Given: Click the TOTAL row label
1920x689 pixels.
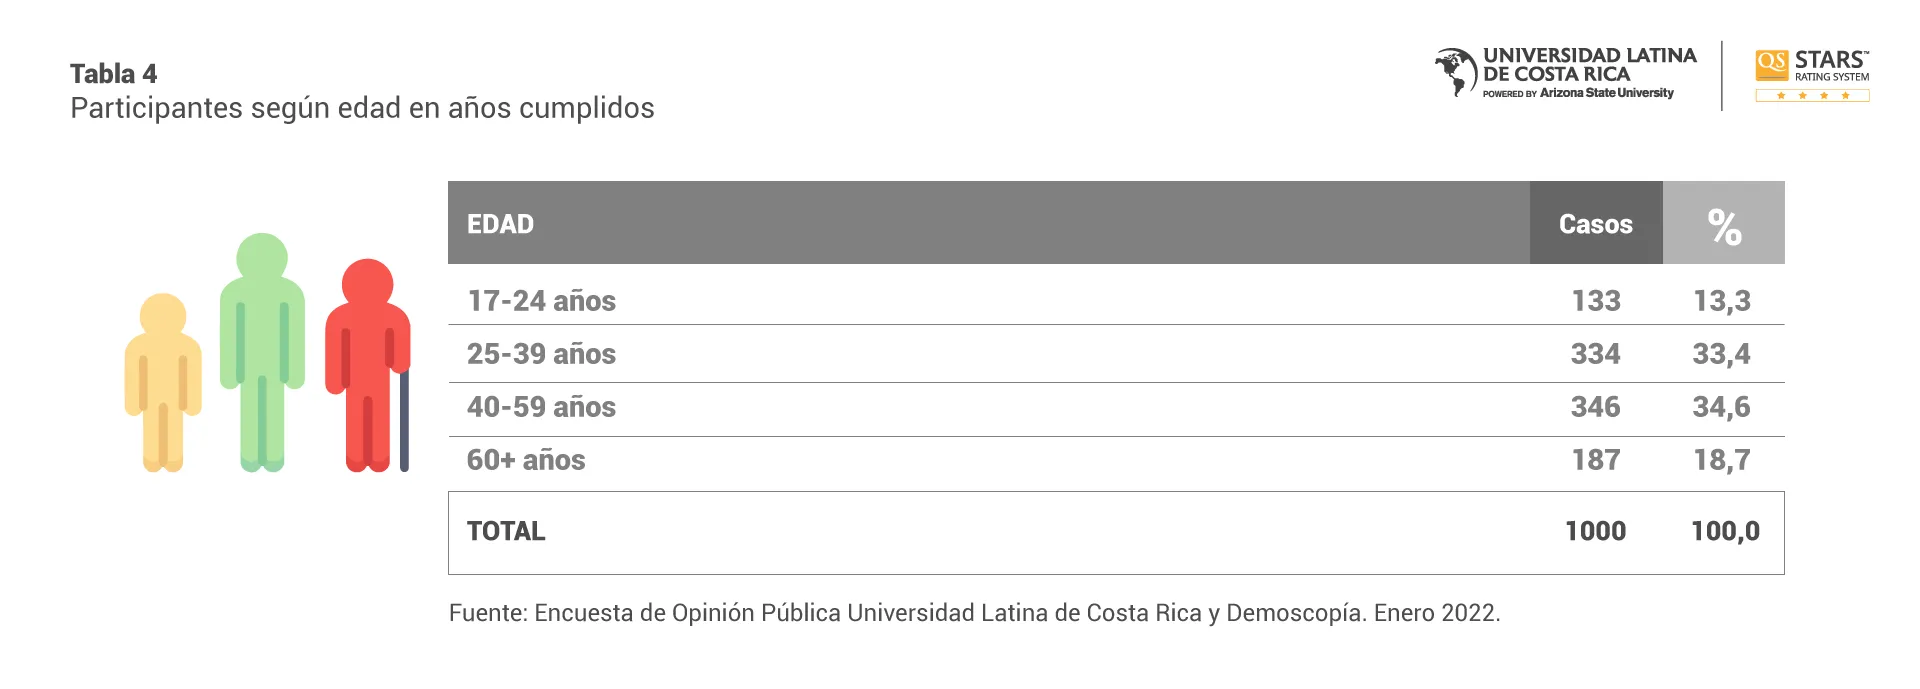Looking at the screenshot, I should tap(506, 531).
